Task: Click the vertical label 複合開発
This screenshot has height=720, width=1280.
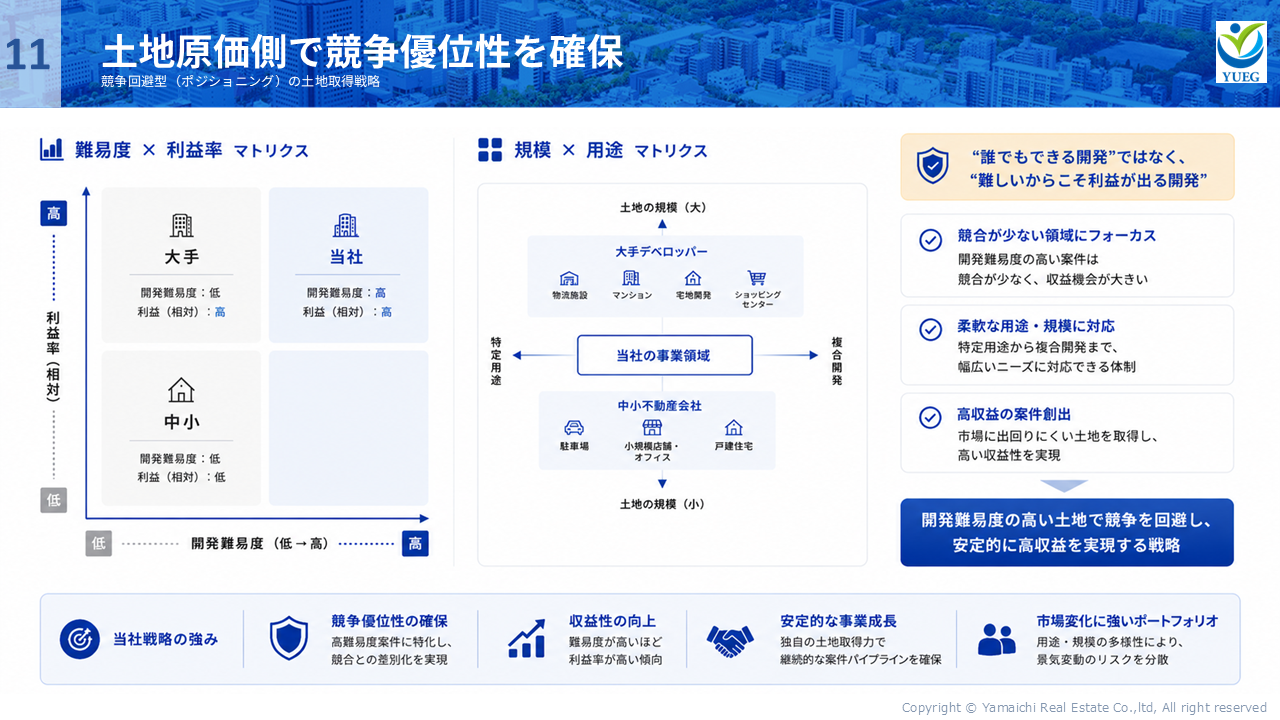Action: pos(837,361)
